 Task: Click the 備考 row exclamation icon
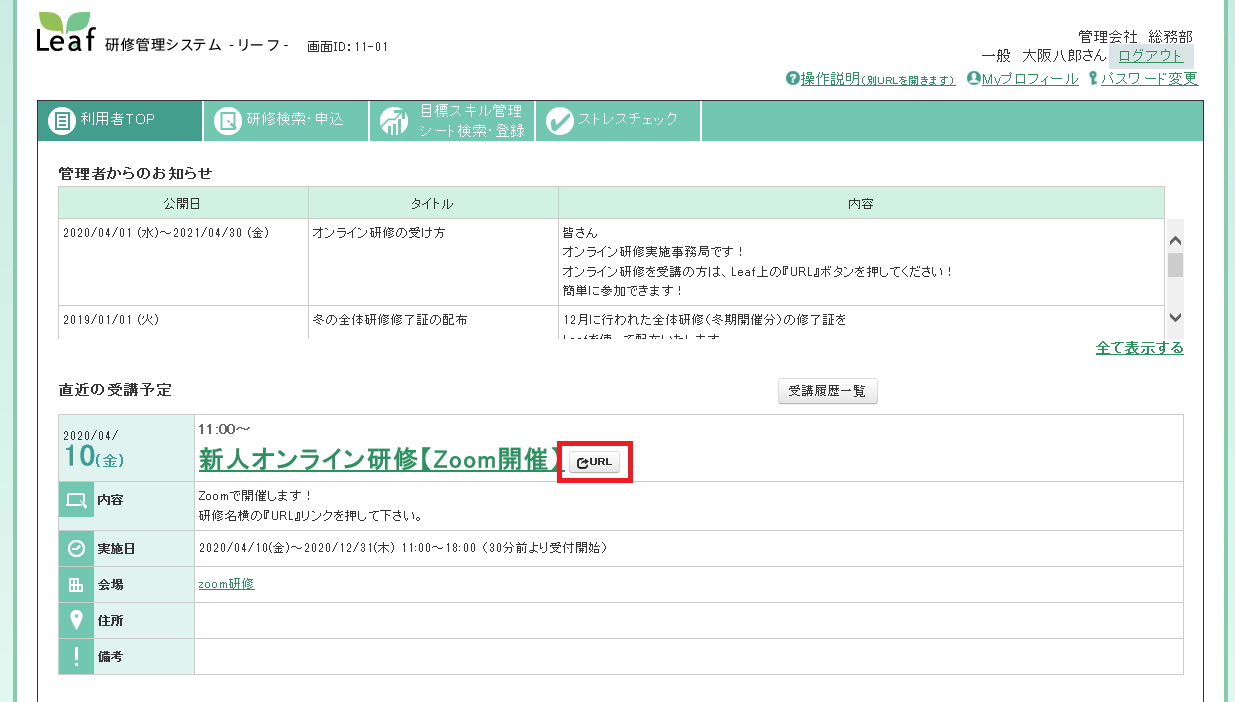click(76, 657)
